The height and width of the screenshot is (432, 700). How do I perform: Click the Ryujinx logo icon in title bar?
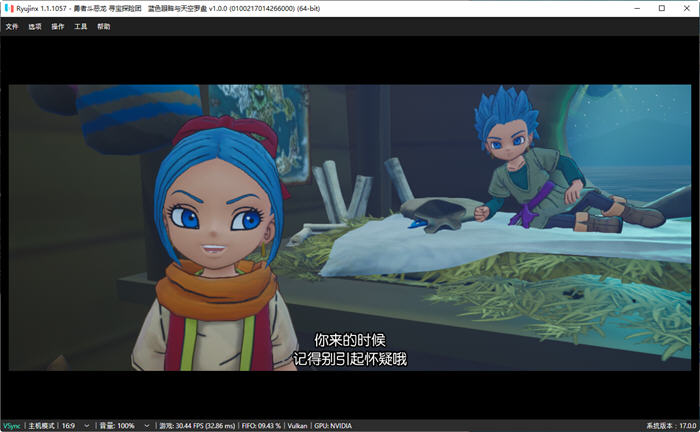coord(9,8)
